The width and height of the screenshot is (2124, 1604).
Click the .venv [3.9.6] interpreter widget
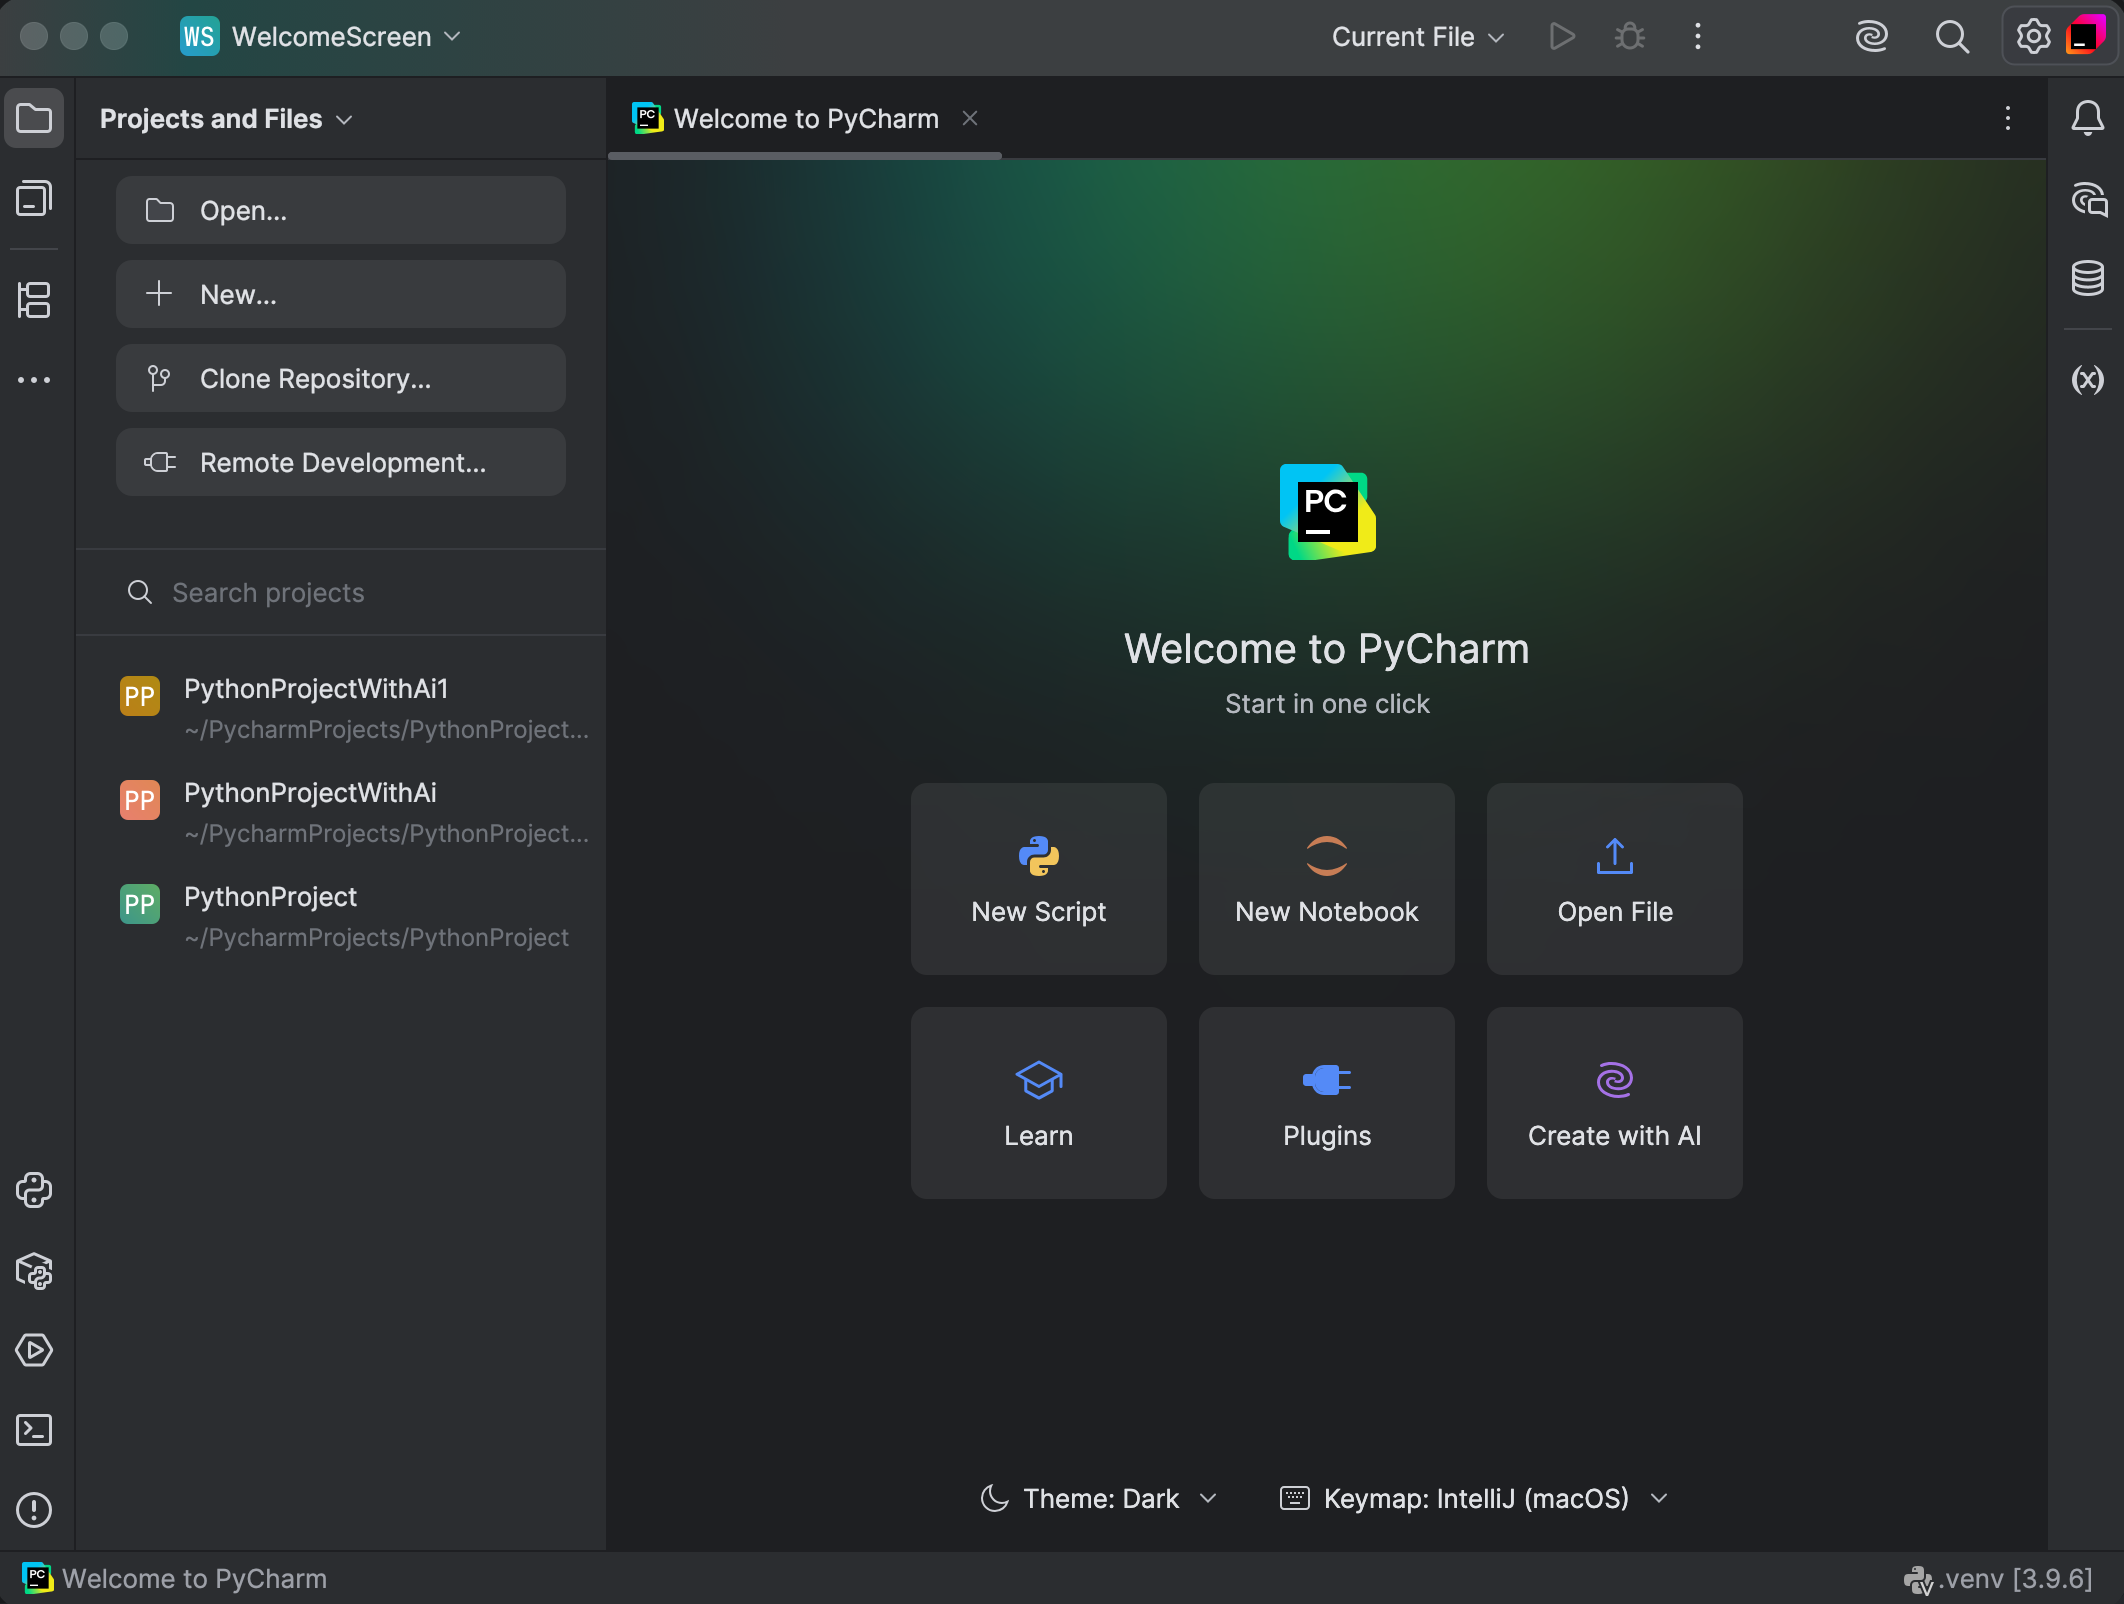(x=1997, y=1578)
